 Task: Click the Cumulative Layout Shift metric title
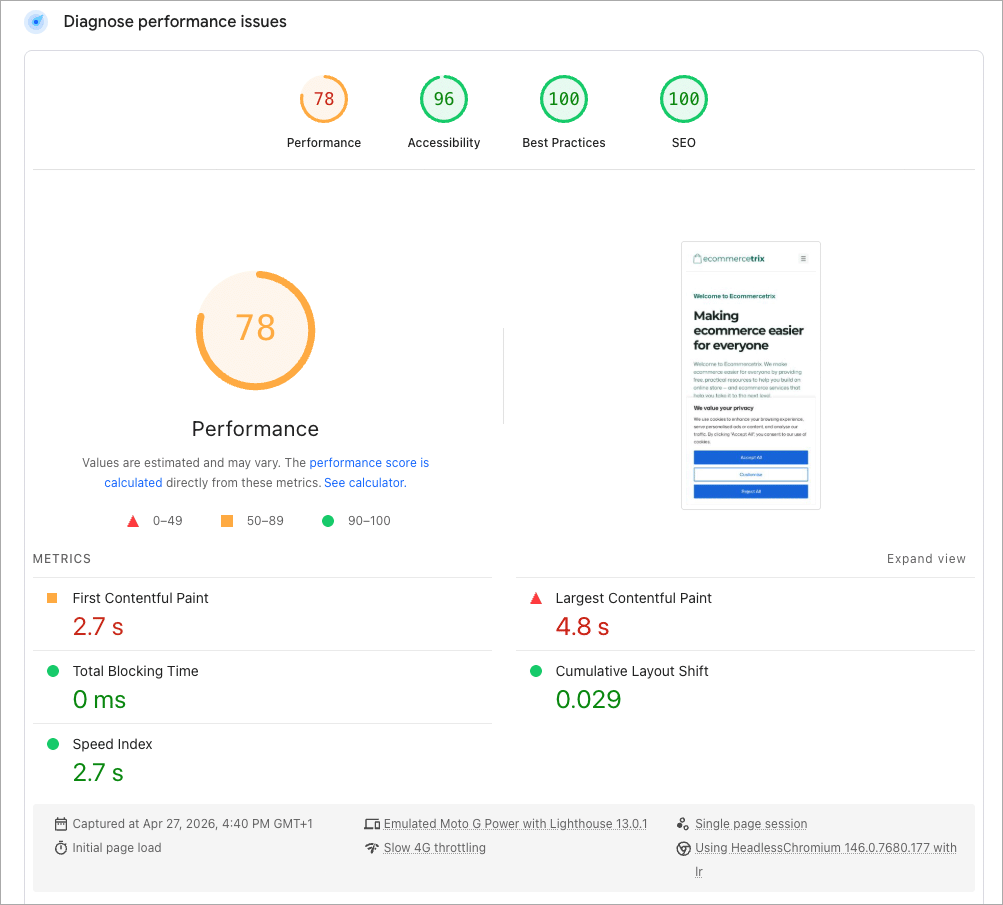632,671
